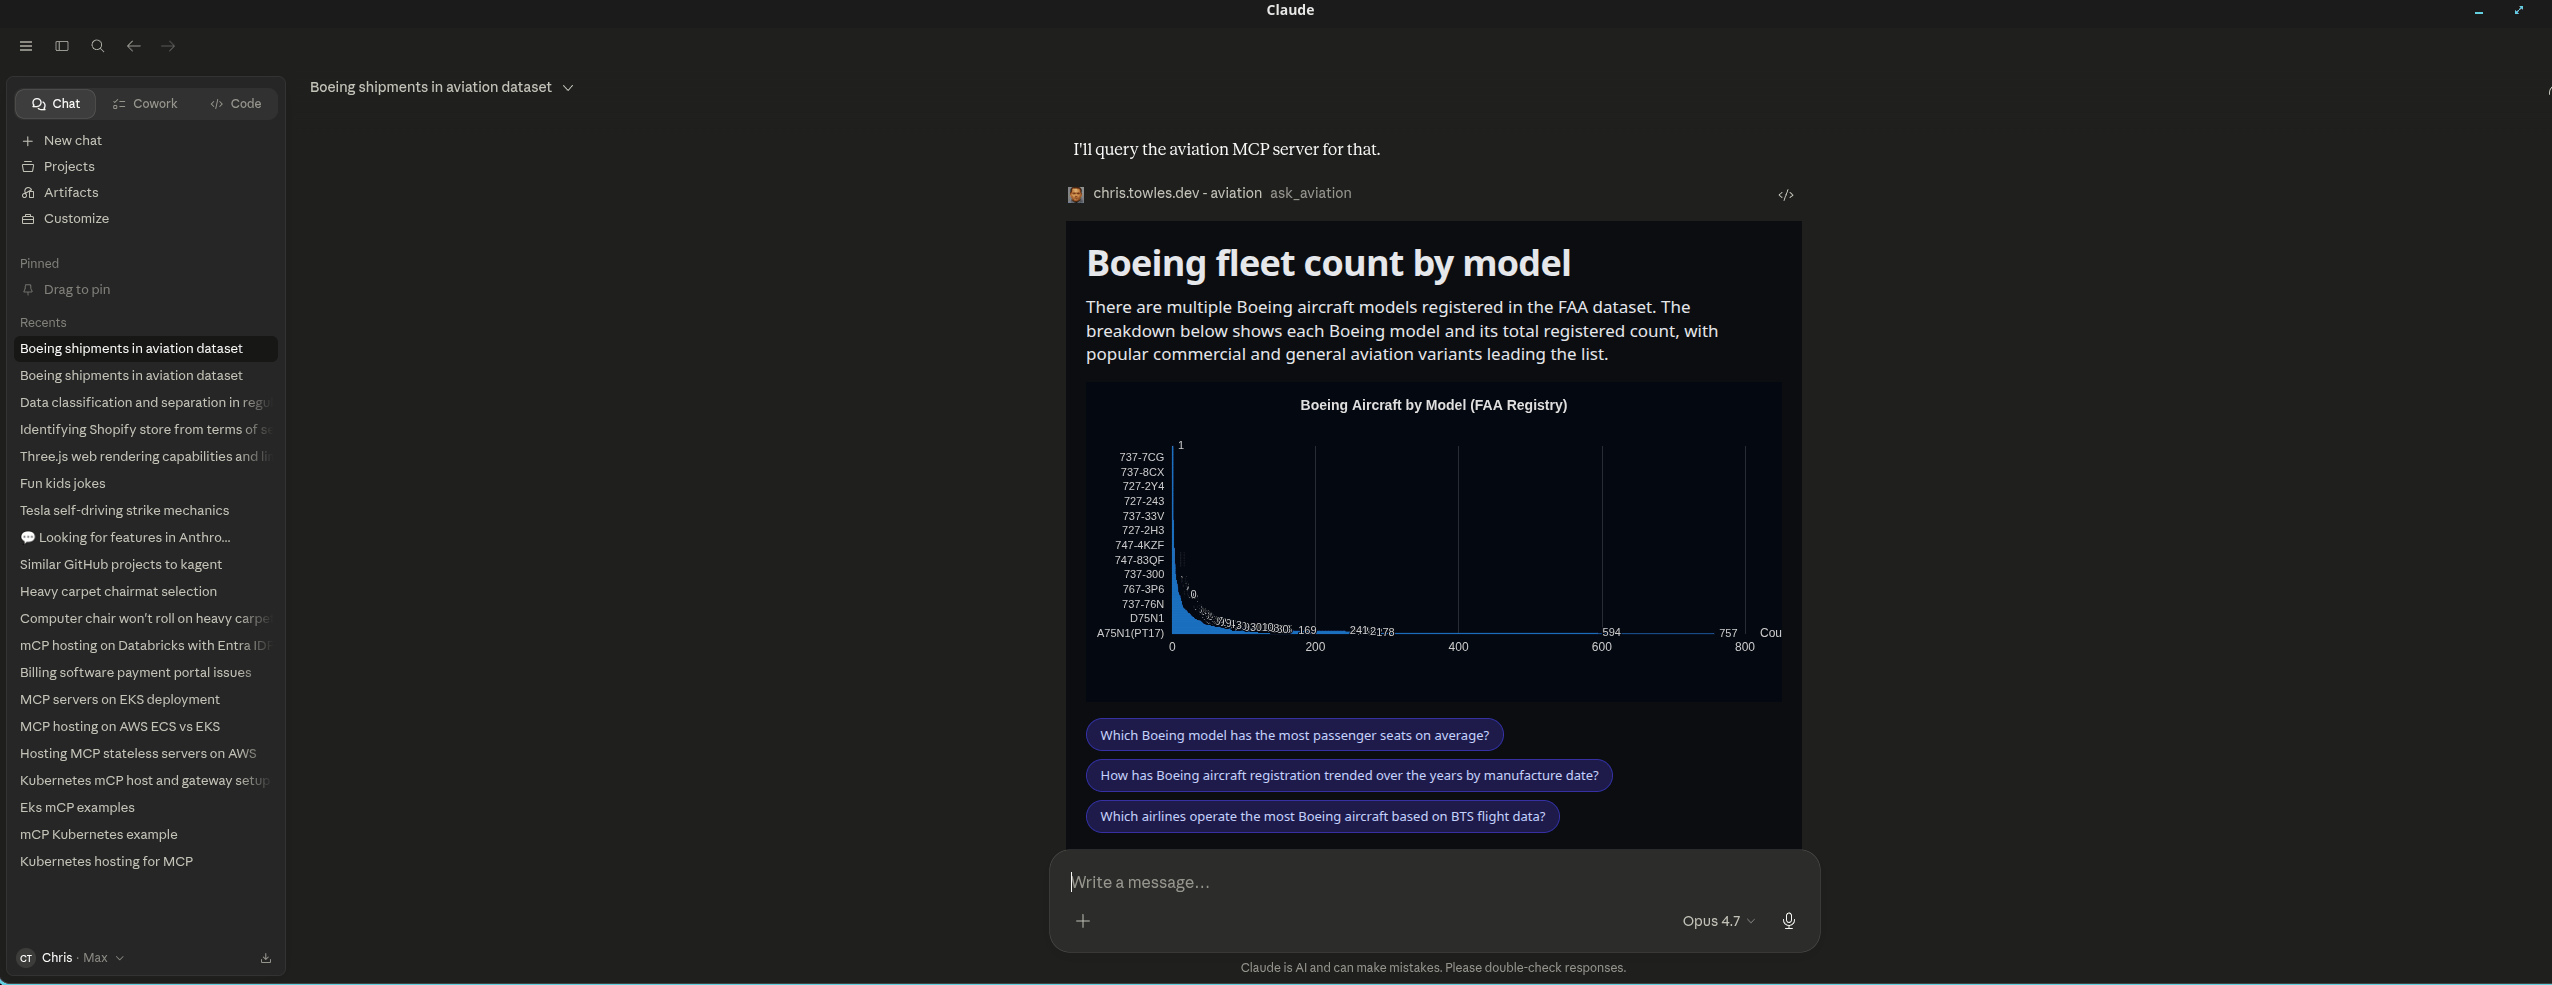The width and height of the screenshot is (2552, 985).
Task: Open the hamburger menu icon
Action: pyautogui.click(x=26, y=46)
